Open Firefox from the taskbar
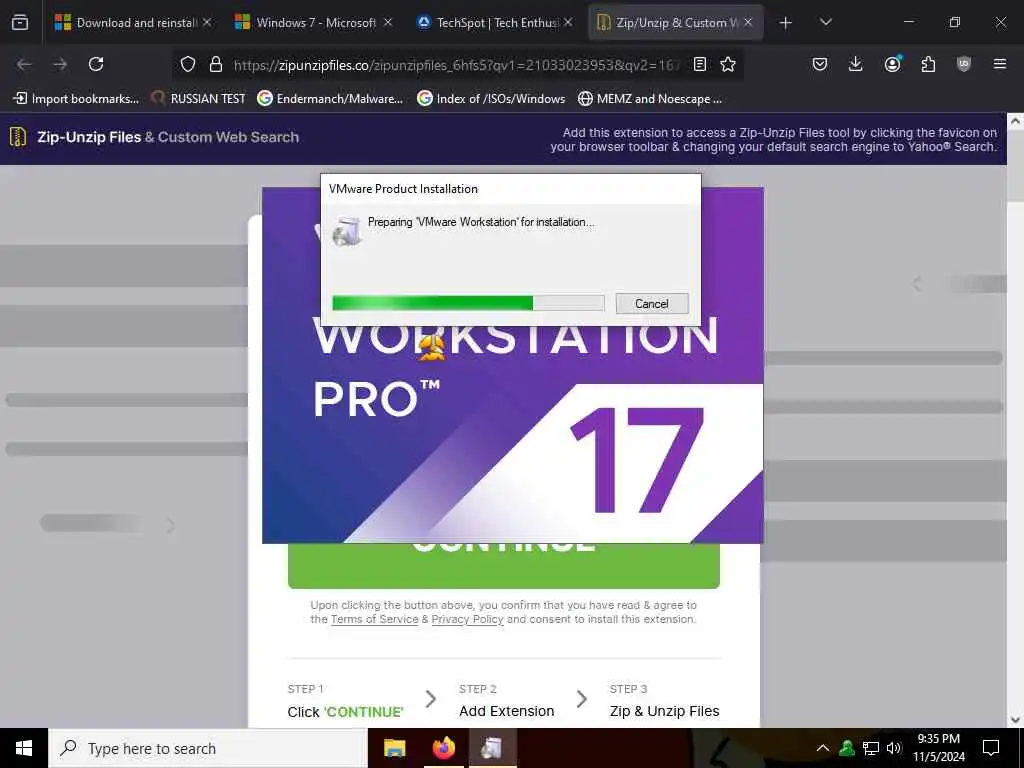Image resolution: width=1024 pixels, height=768 pixels. [x=443, y=748]
